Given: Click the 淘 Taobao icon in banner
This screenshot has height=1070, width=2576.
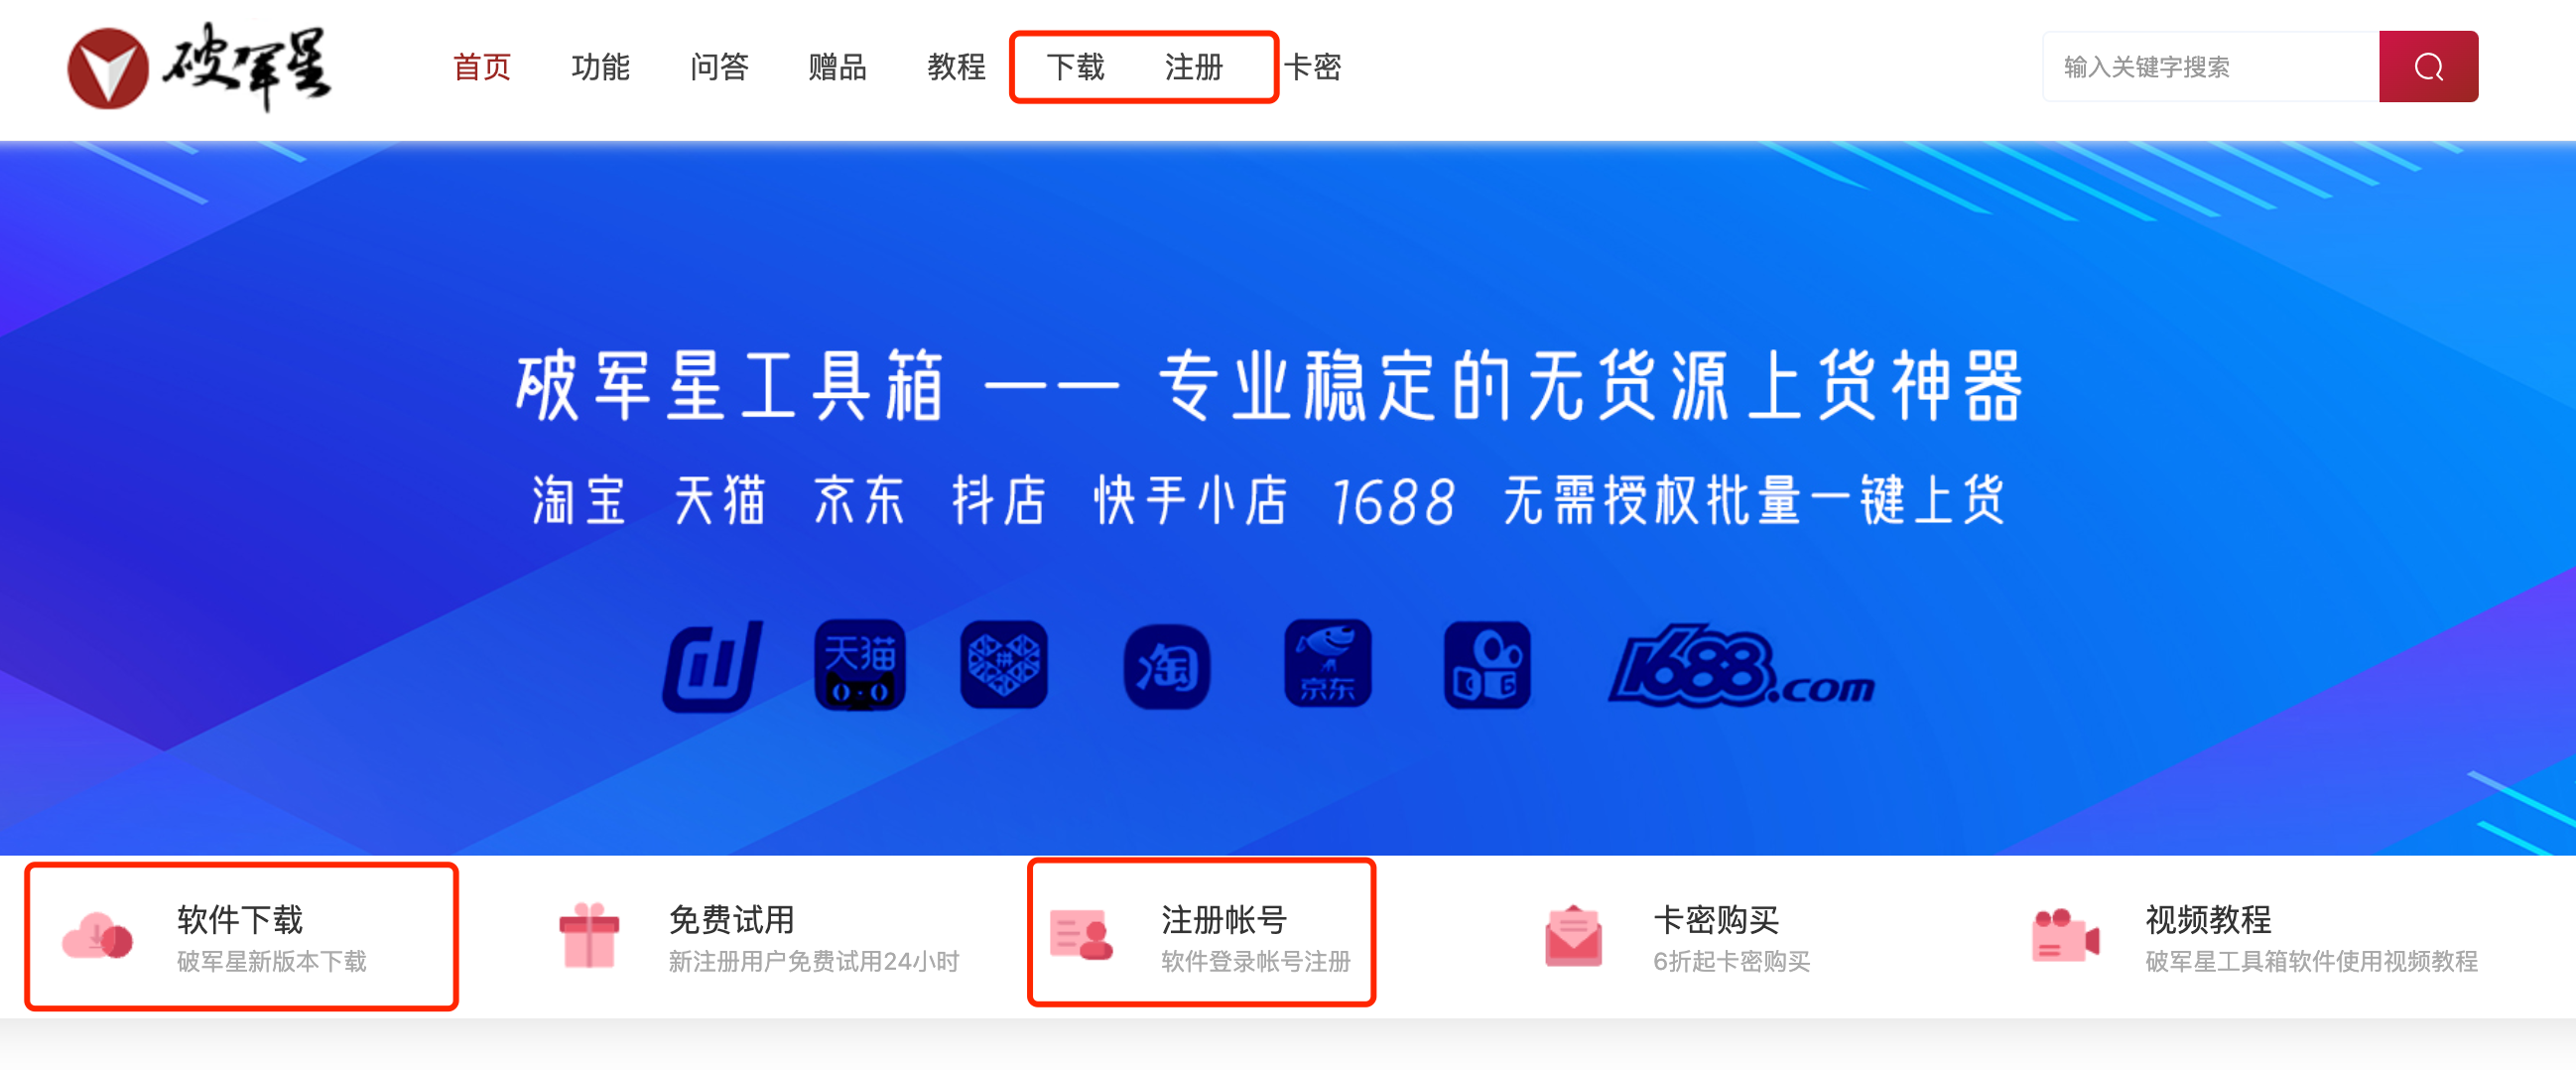Looking at the screenshot, I should [1166, 666].
